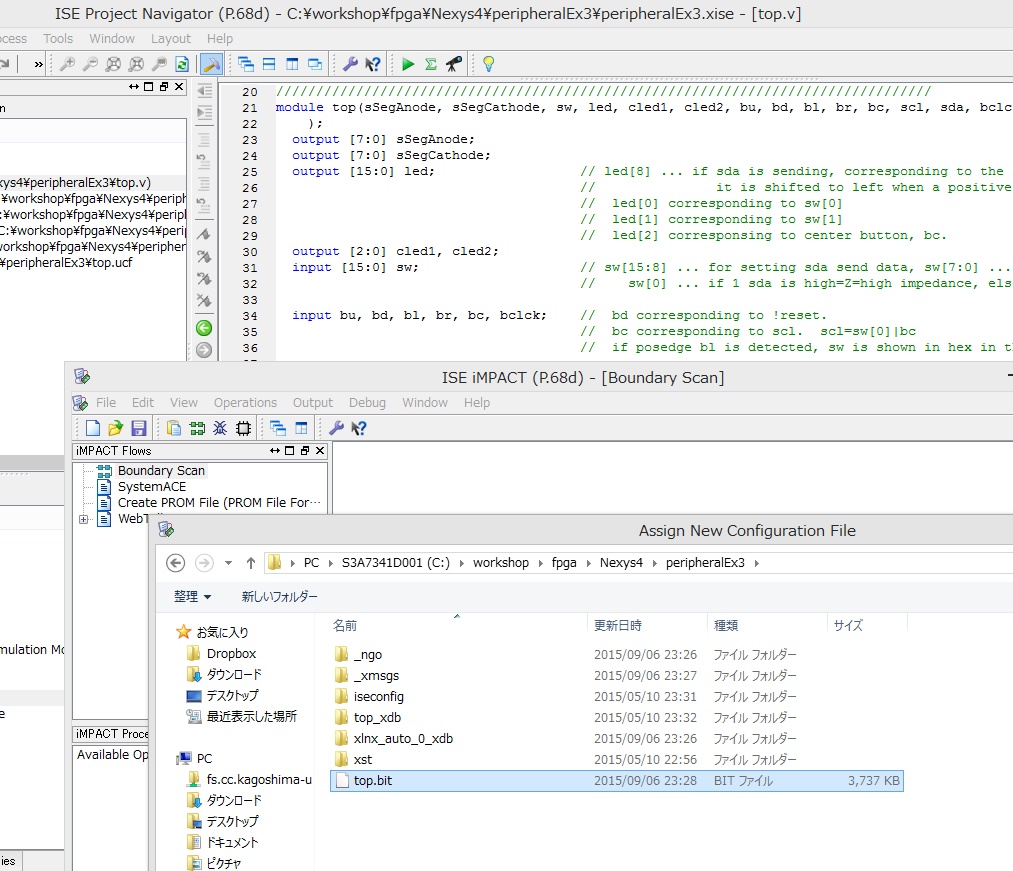Open the Layout menu in ISE Project Navigator
This screenshot has height=871, width=1013.
tap(170, 38)
